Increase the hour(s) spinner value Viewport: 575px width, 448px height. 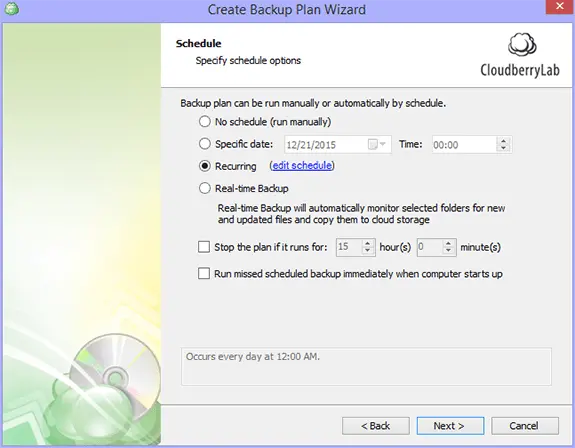coord(367,243)
